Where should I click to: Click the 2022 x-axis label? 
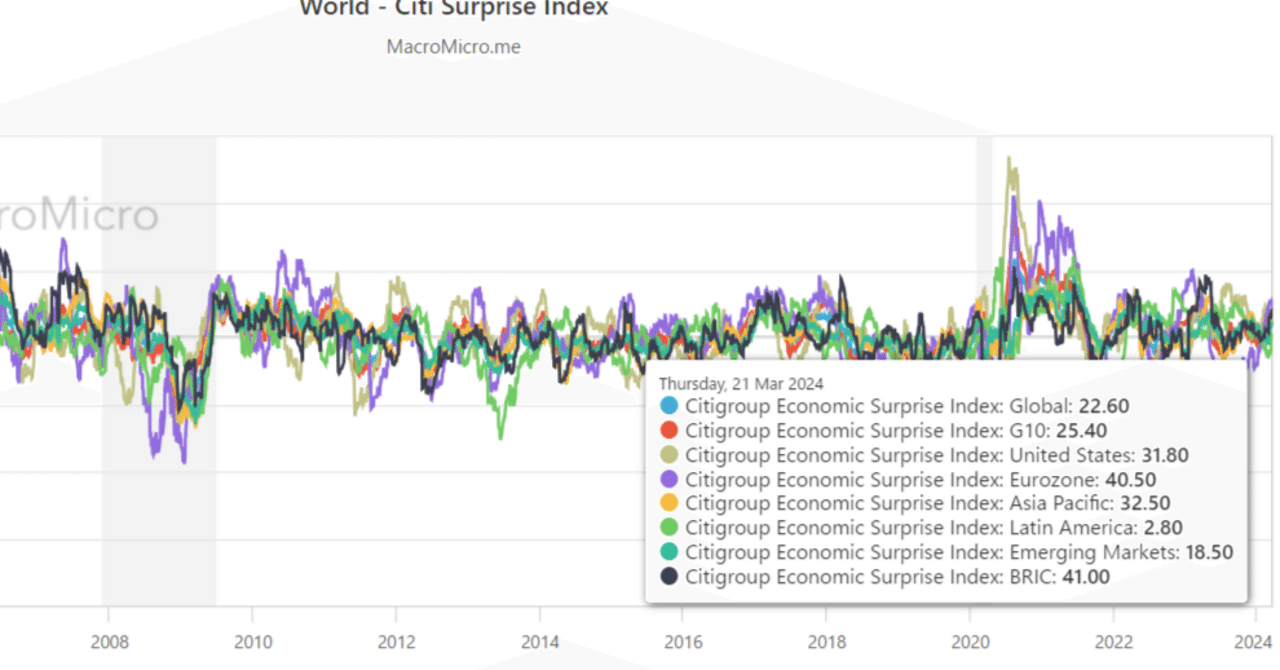(x=1114, y=640)
